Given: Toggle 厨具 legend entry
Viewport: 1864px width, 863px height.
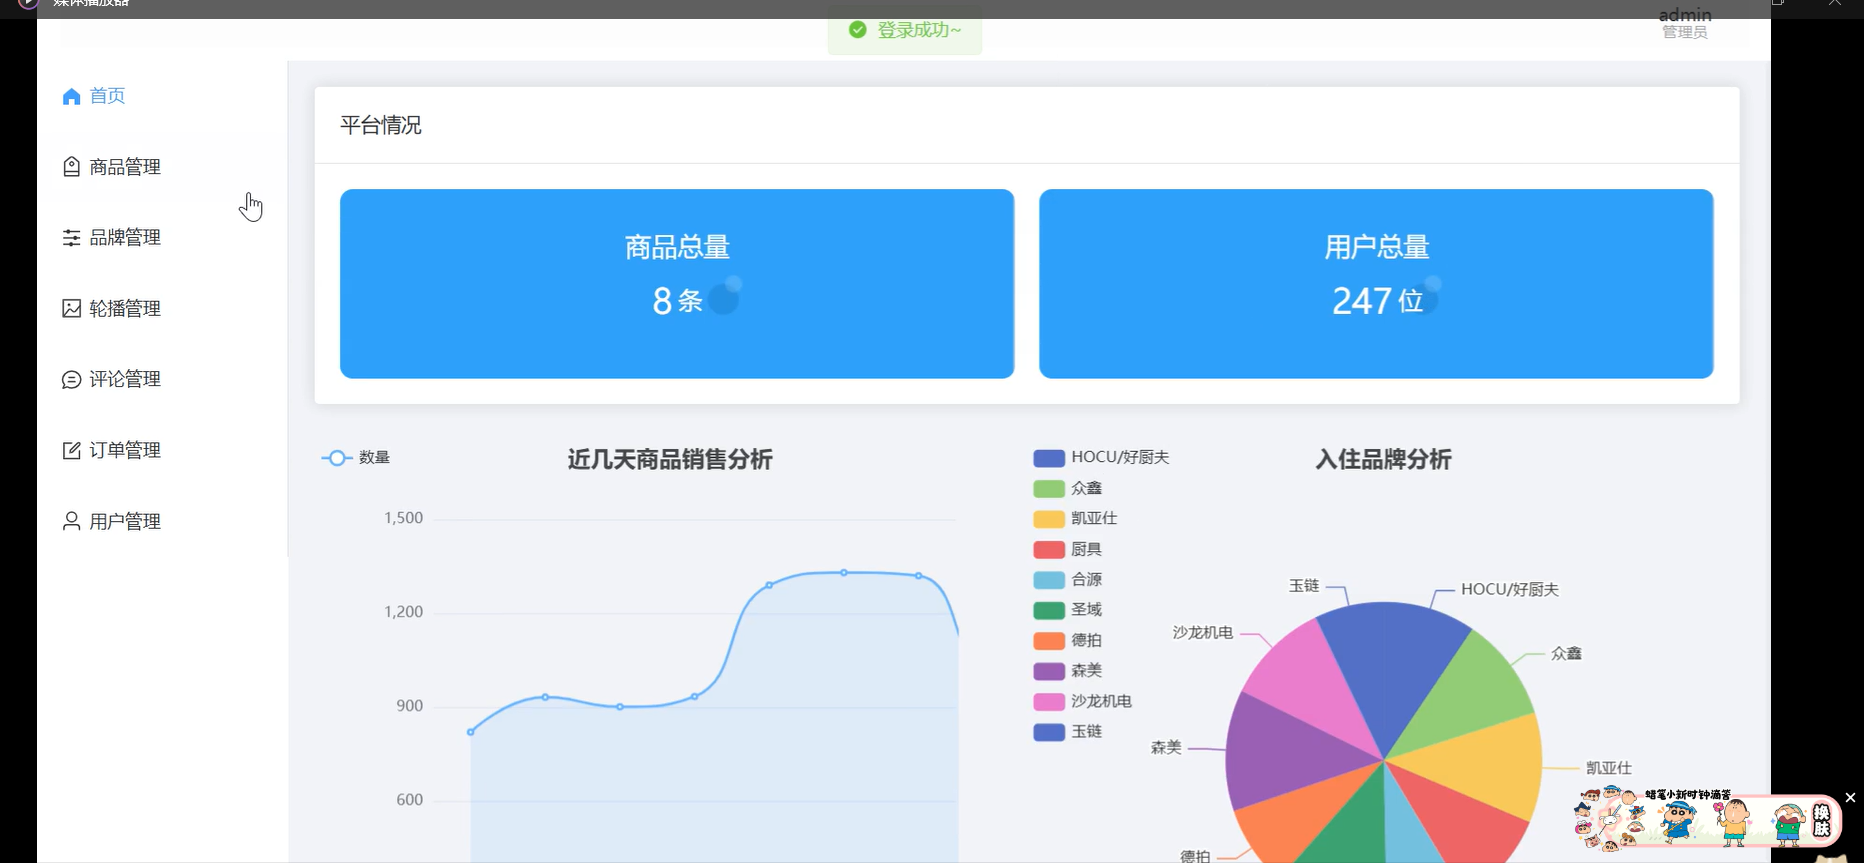Looking at the screenshot, I should 1068,549.
